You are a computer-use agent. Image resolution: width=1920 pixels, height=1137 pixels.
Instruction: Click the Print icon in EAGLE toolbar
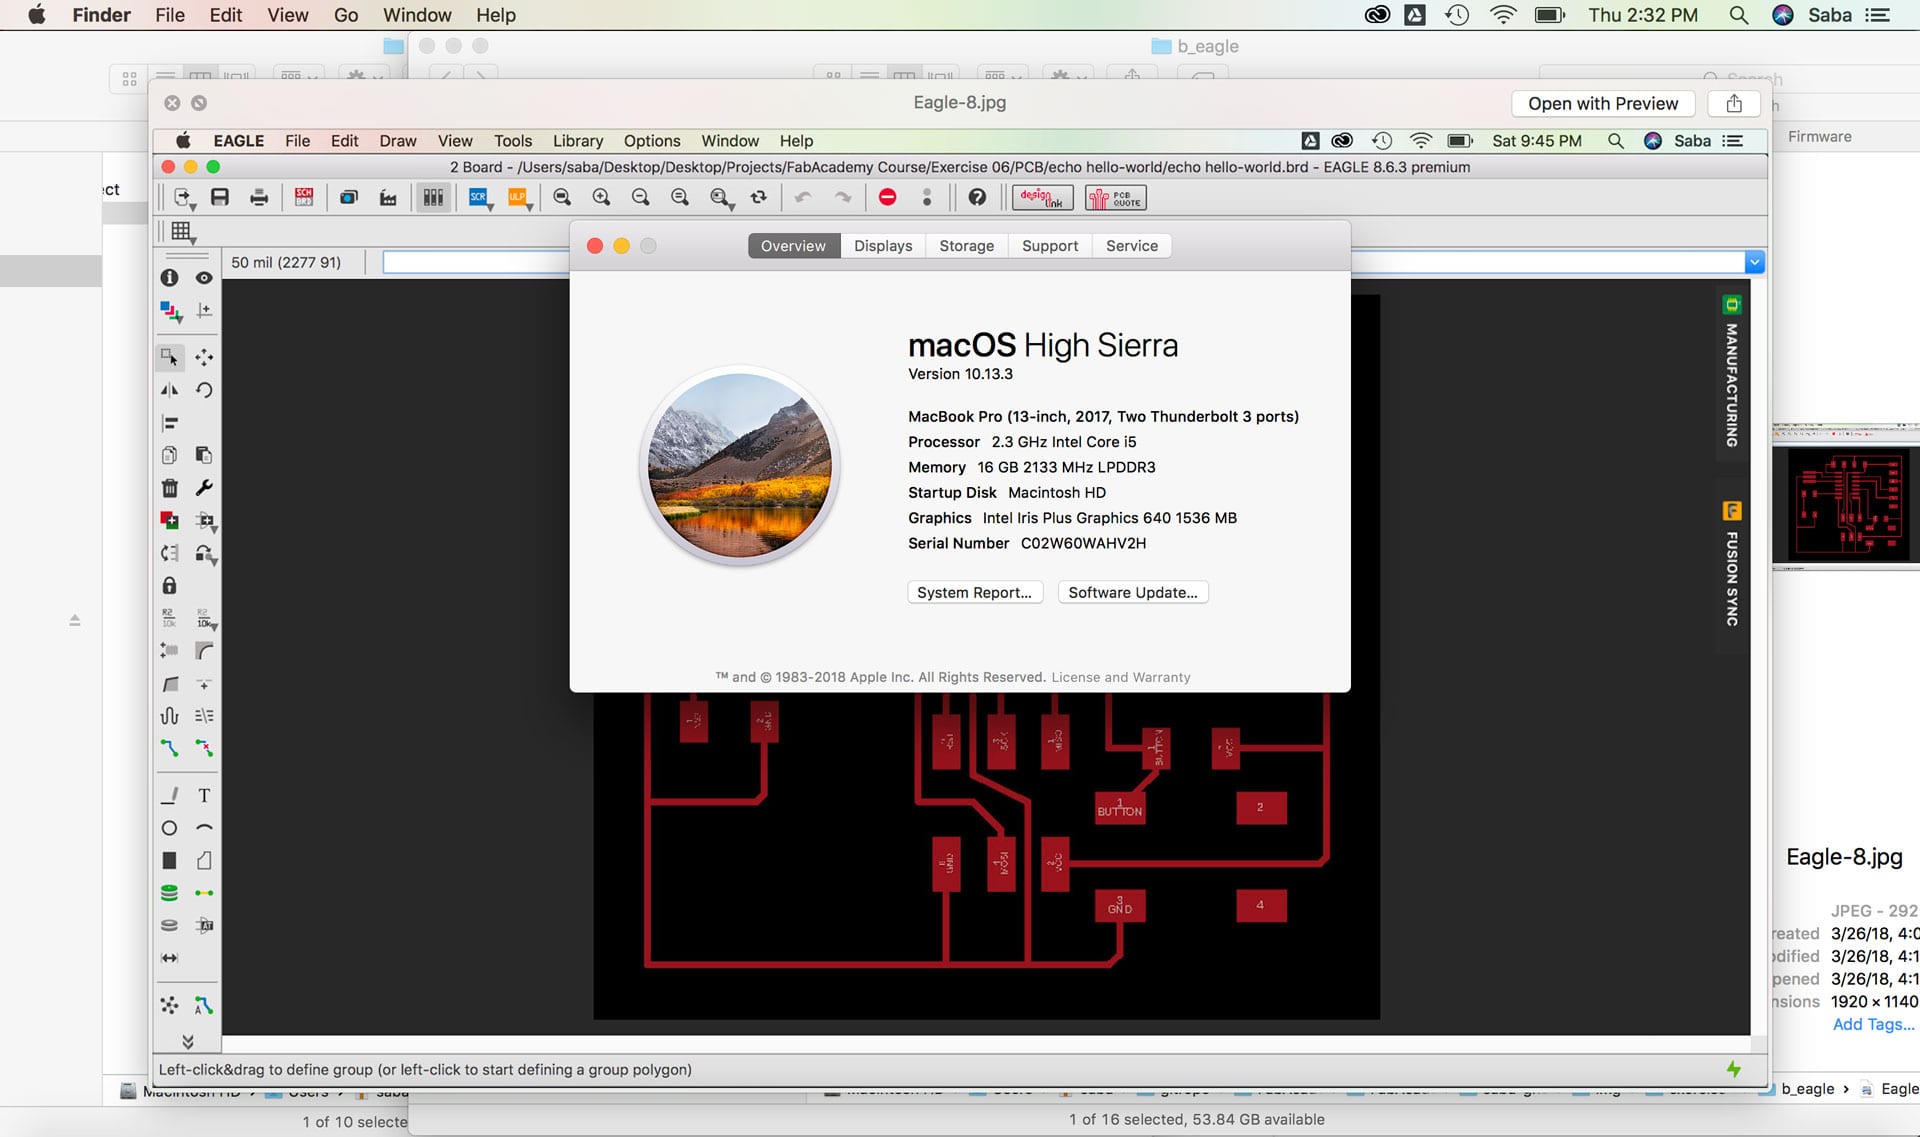[x=259, y=197]
